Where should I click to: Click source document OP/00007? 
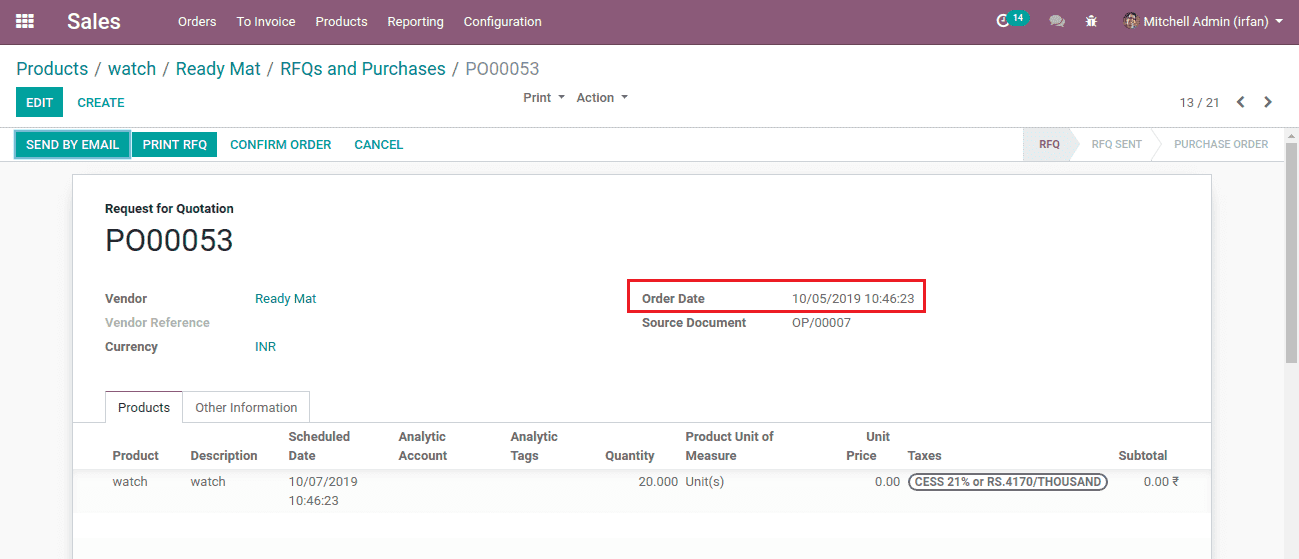[x=821, y=323]
